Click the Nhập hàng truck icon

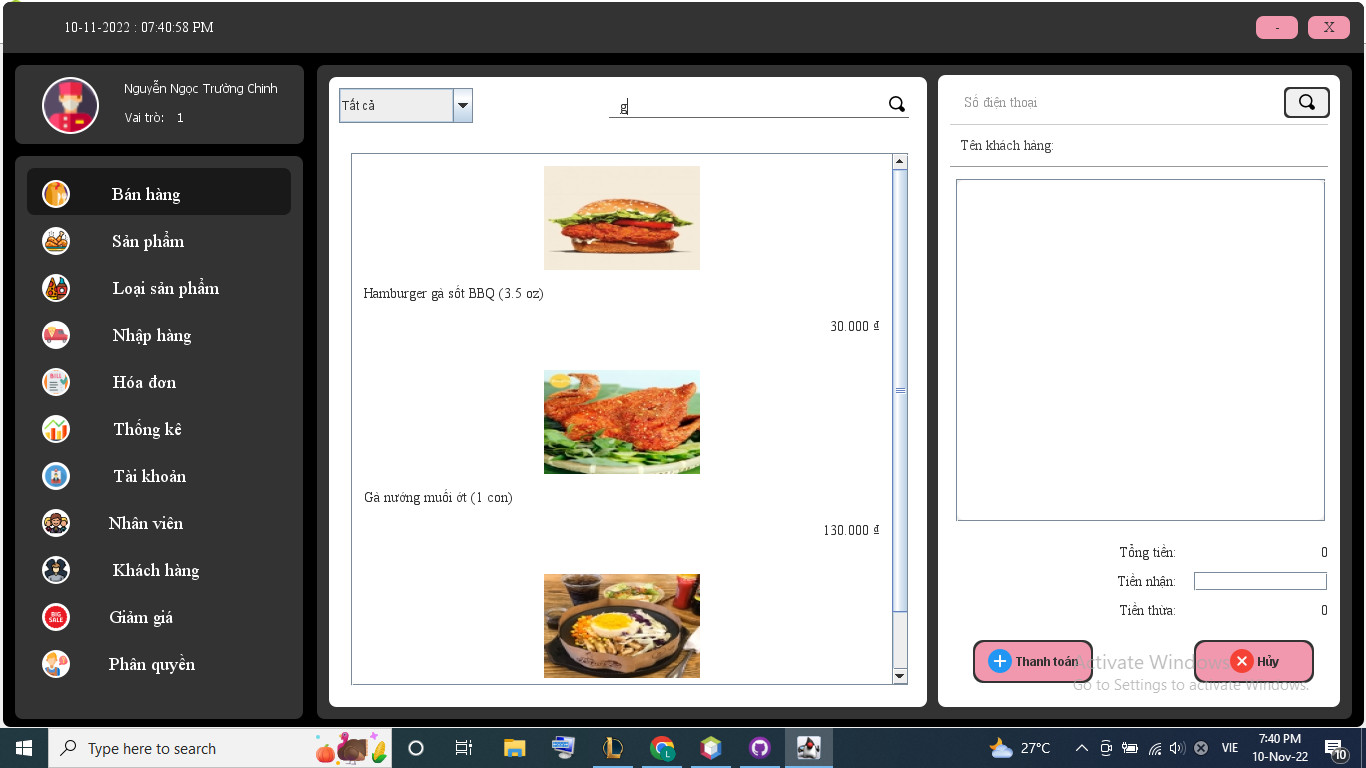[x=56, y=335]
